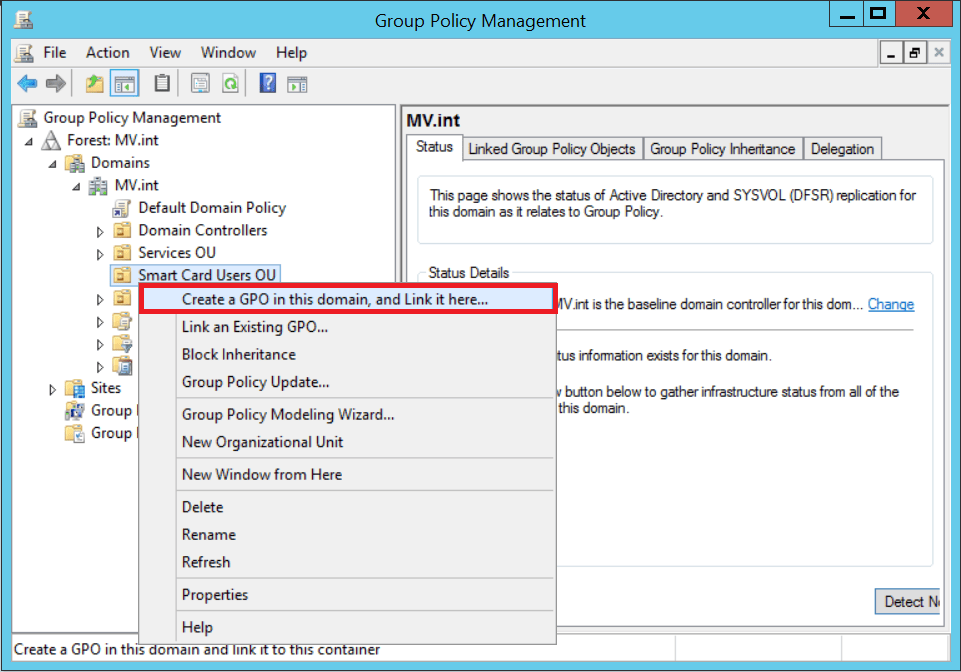Image resolution: width=961 pixels, height=672 pixels.
Task: Click the Refresh toolbar icon
Action: pos(230,83)
